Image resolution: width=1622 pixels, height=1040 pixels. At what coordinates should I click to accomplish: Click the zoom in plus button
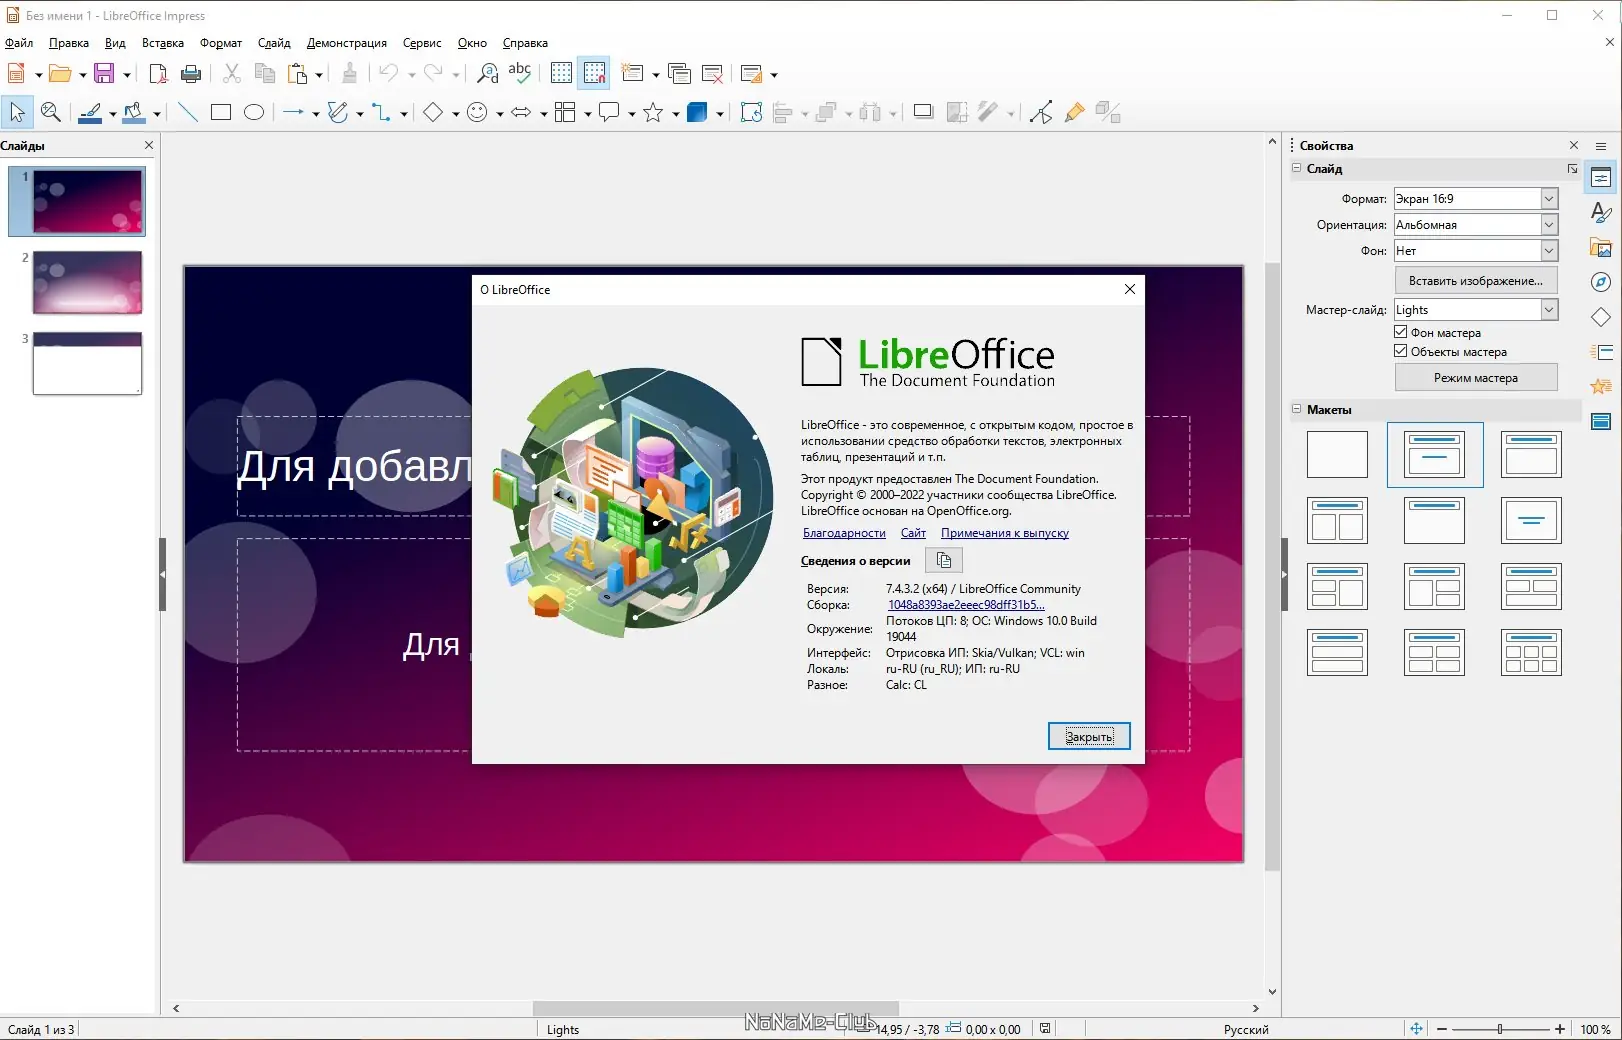tap(1559, 1029)
